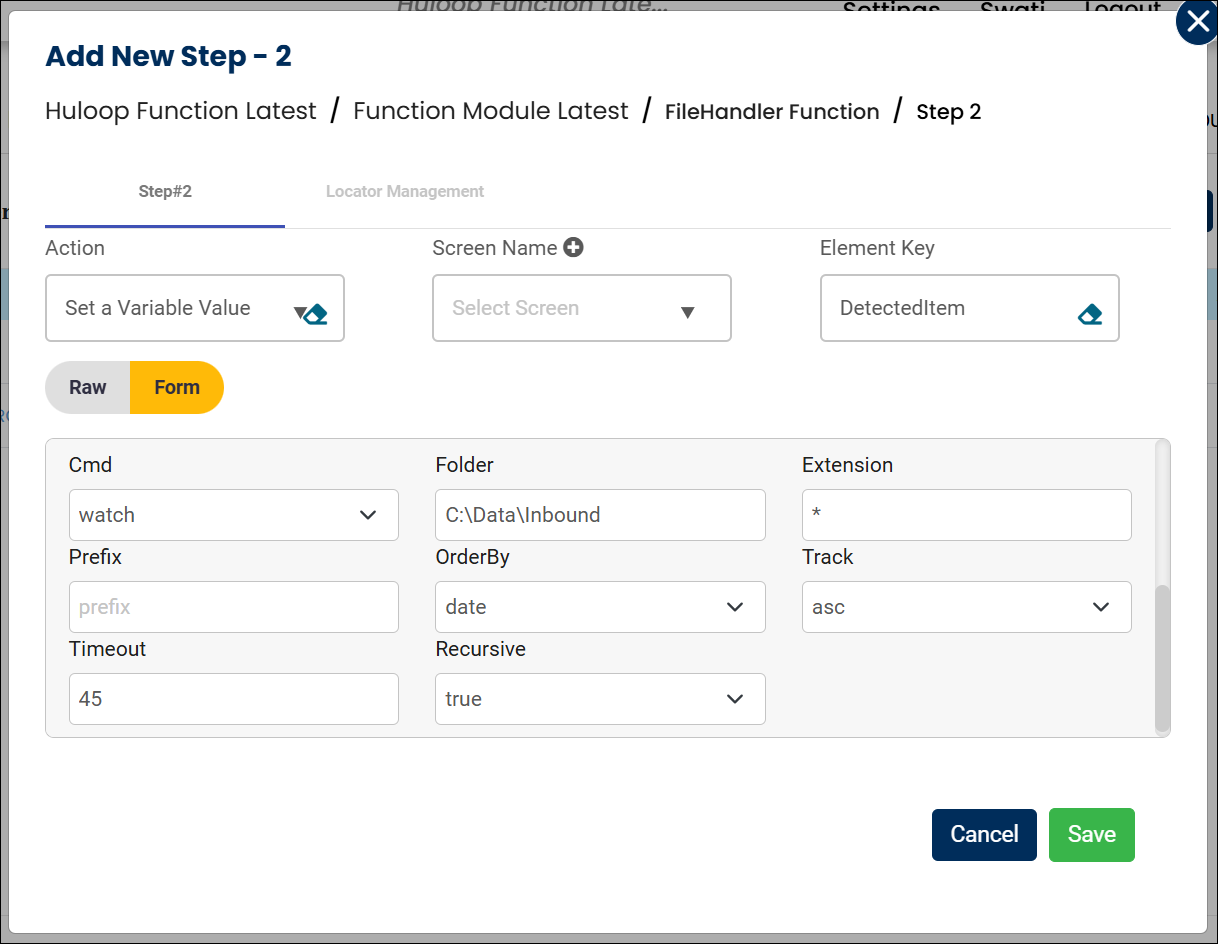Open the Track dropdown set to asc

click(966, 607)
